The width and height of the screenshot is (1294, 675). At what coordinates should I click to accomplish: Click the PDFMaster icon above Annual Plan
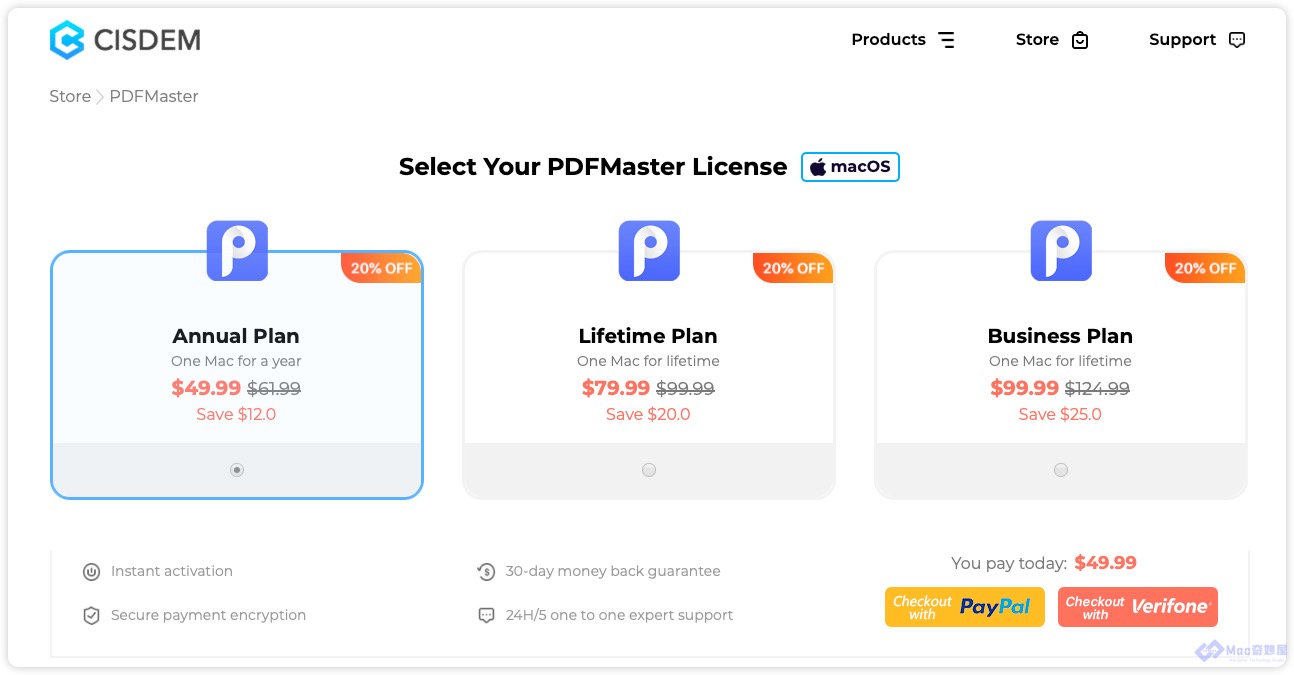pos(237,251)
